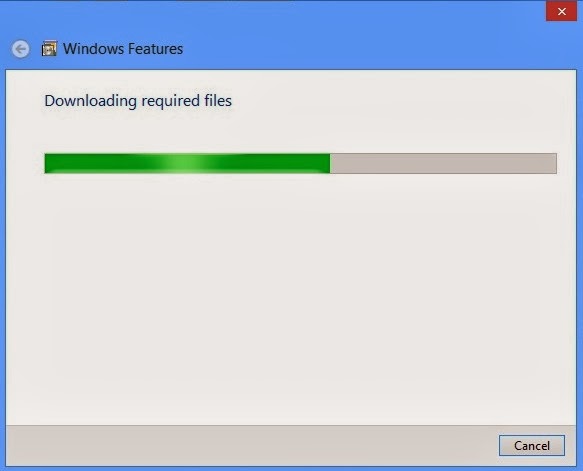Click the empty content area below progress bar
Viewport: 583px width, 471px height.
click(x=291, y=297)
